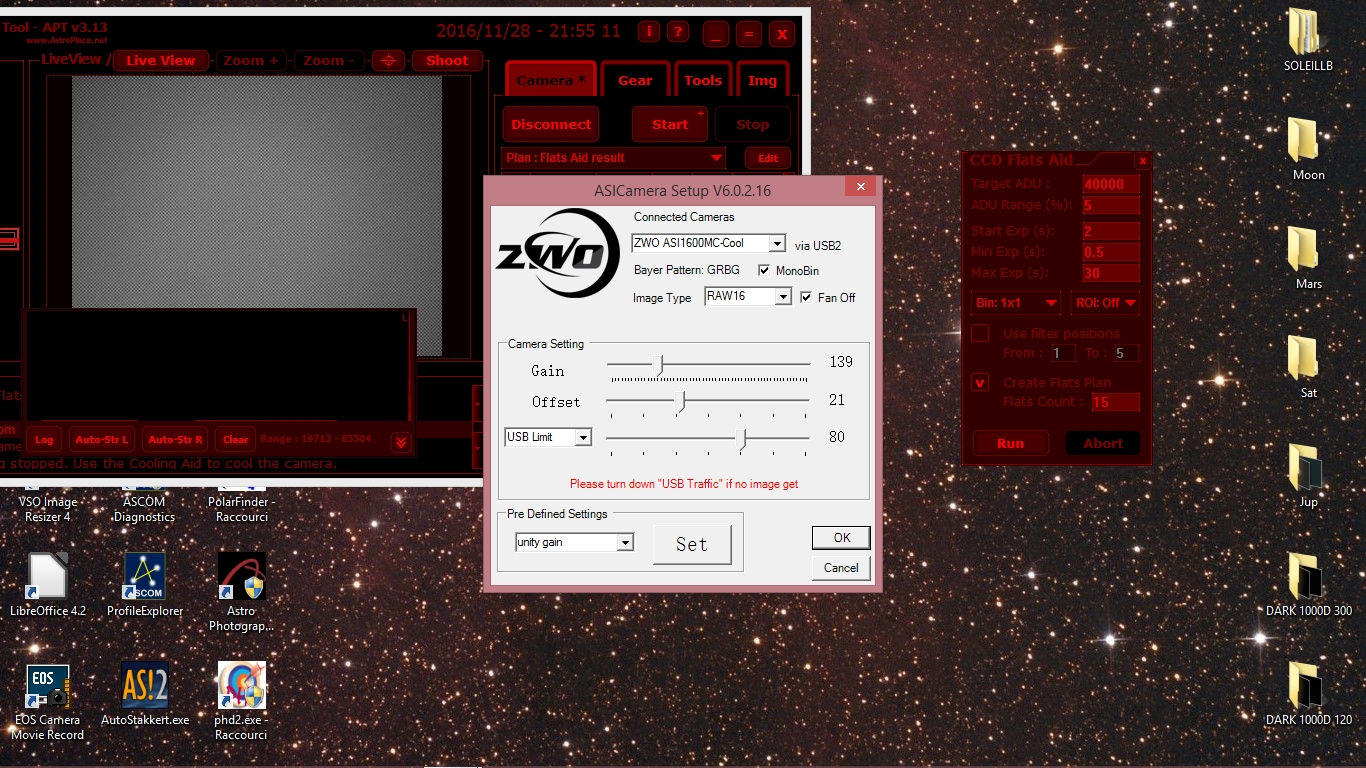This screenshot has width=1366, height=768.
Task: Select the LibreOffice 4.2 desktop shortcut
Action: click(48, 585)
